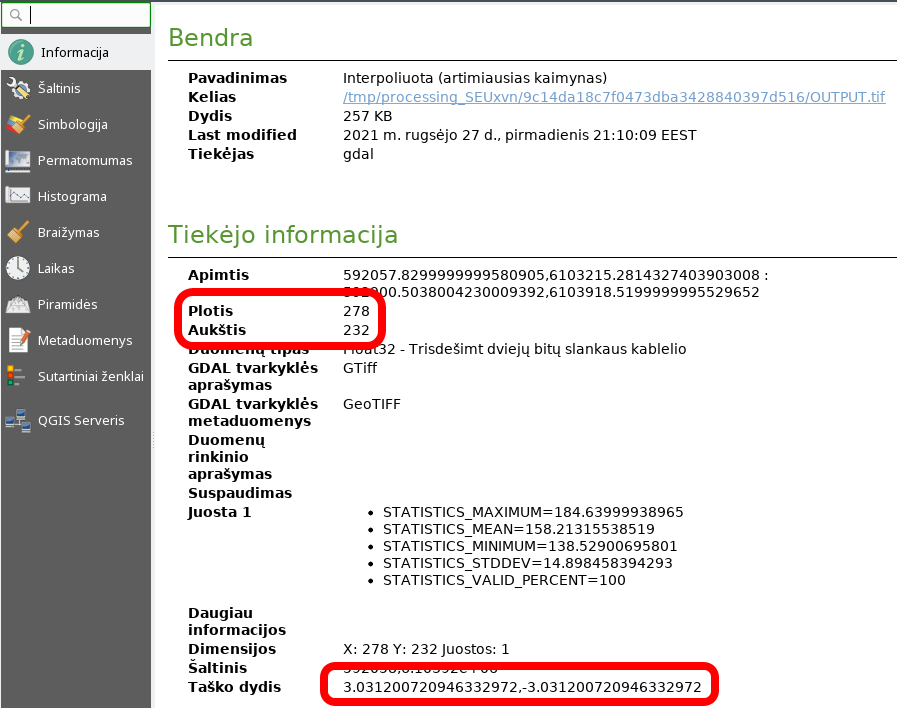The image size is (897, 708).
Task: Click the STATISTICS_VALID_PERCENT=100 entry
Action: (504, 580)
